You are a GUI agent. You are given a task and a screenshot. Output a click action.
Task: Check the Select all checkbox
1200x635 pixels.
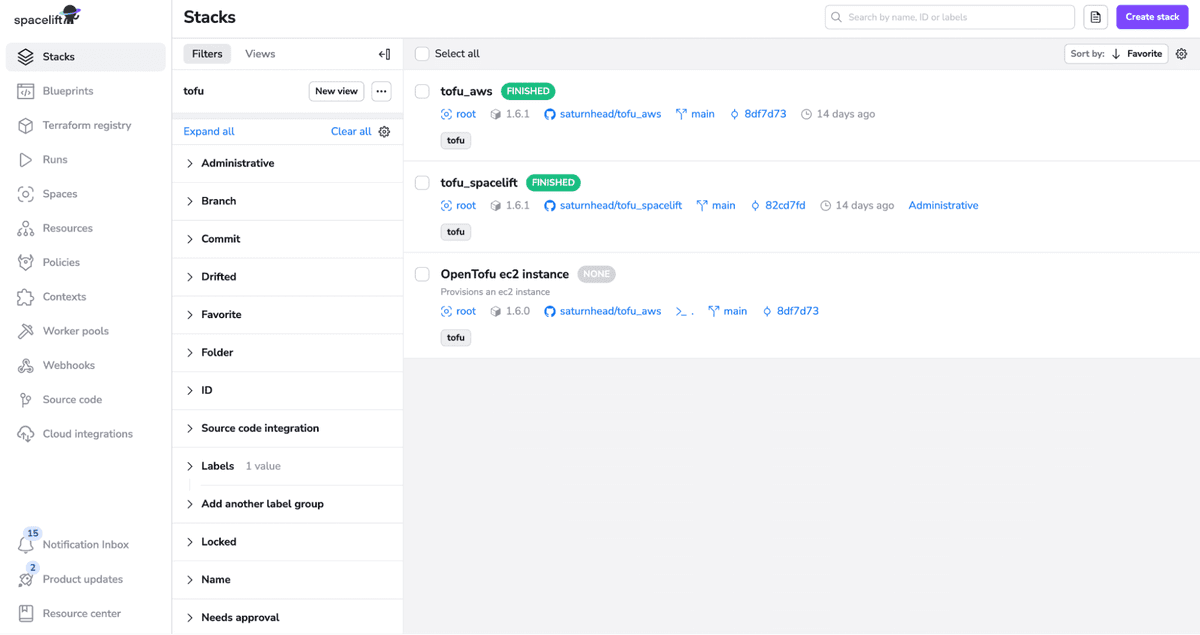[421, 53]
